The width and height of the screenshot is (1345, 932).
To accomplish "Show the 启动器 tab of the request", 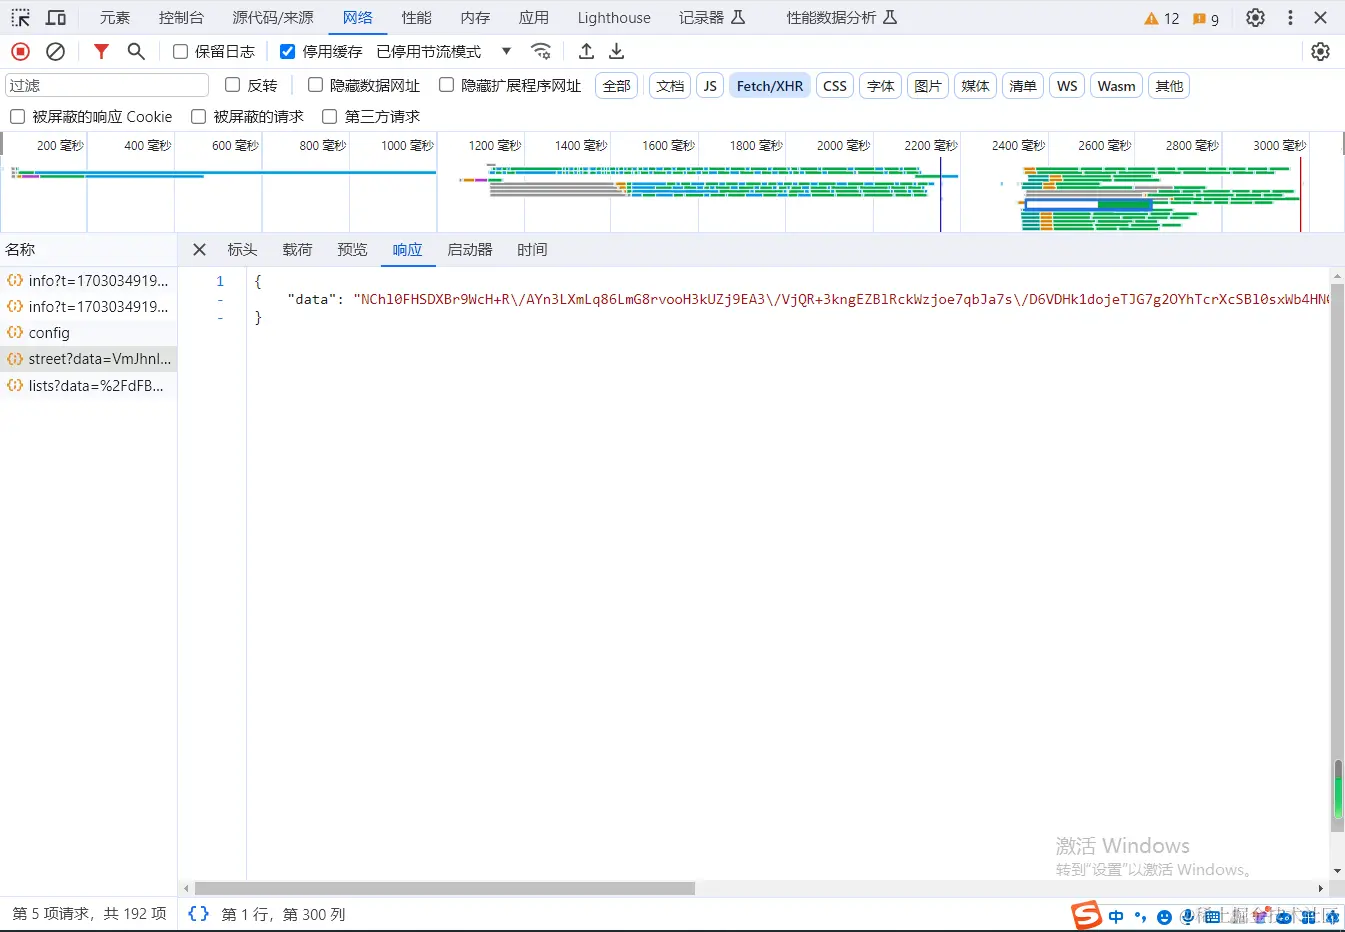I will pyautogui.click(x=470, y=250).
